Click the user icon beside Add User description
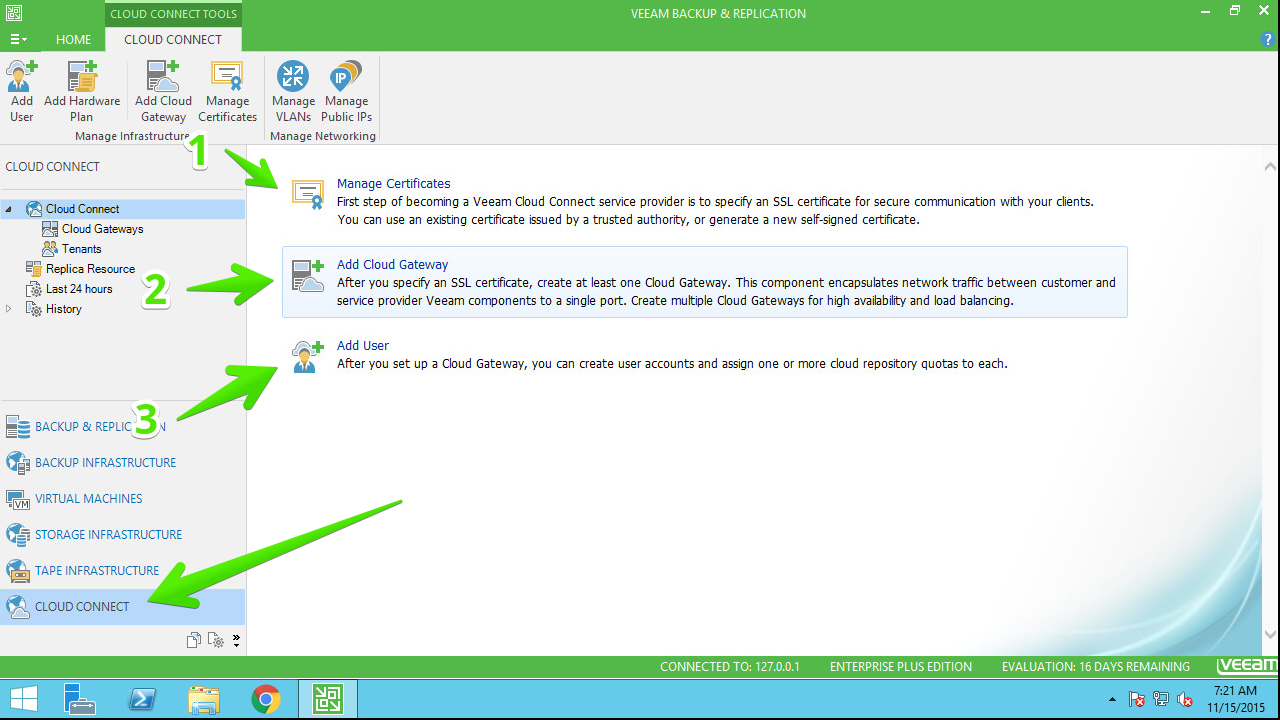This screenshot has height=720, width=1280. click(x=307, y=356)
